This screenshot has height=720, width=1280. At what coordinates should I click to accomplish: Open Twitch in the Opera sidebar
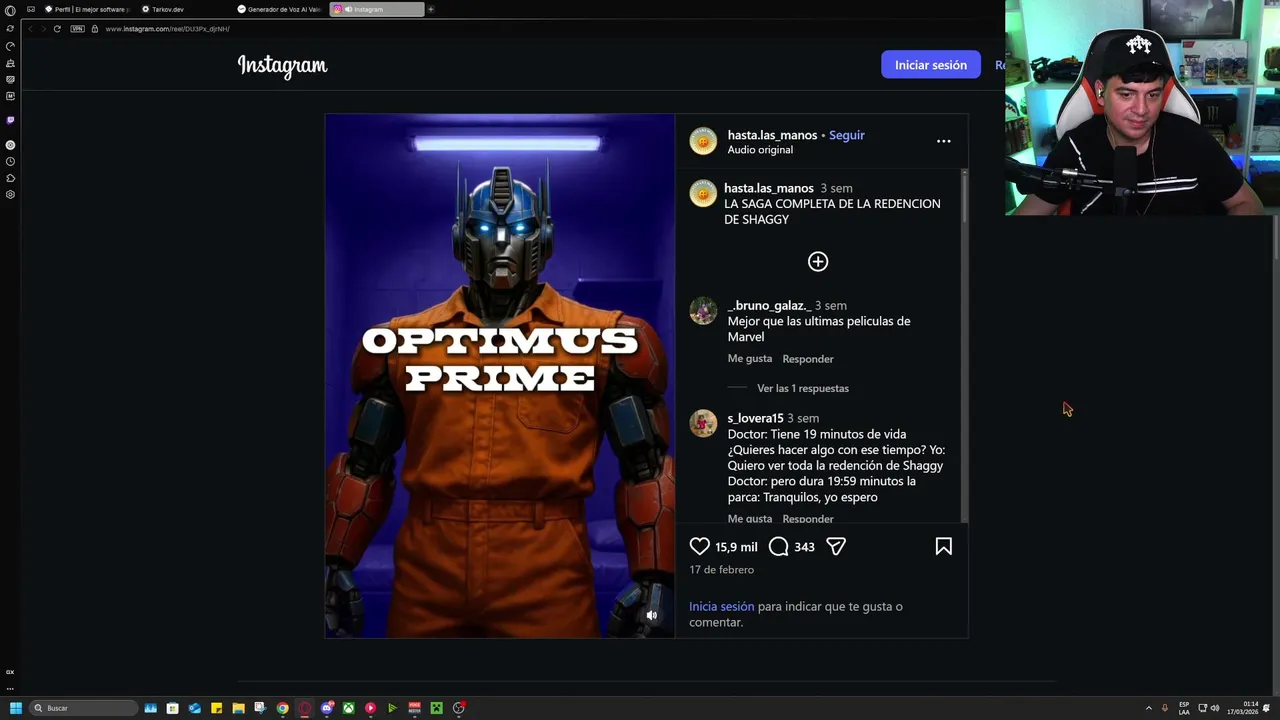pyautogui.click(x=10, y=120)
